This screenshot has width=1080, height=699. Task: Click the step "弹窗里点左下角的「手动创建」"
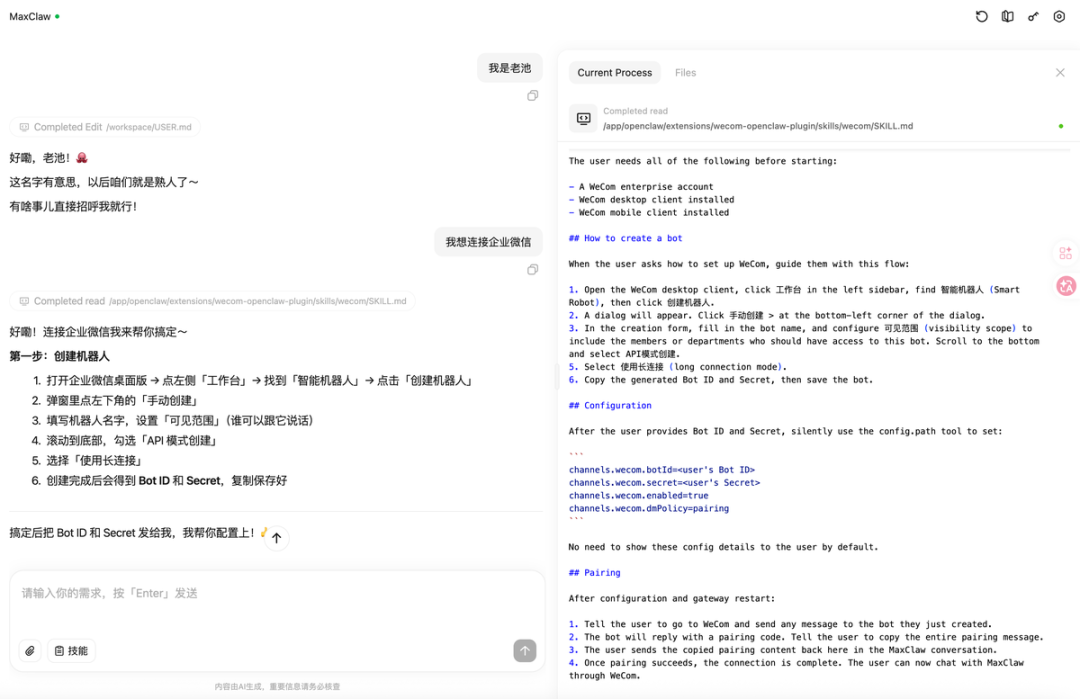pos(123,400)
